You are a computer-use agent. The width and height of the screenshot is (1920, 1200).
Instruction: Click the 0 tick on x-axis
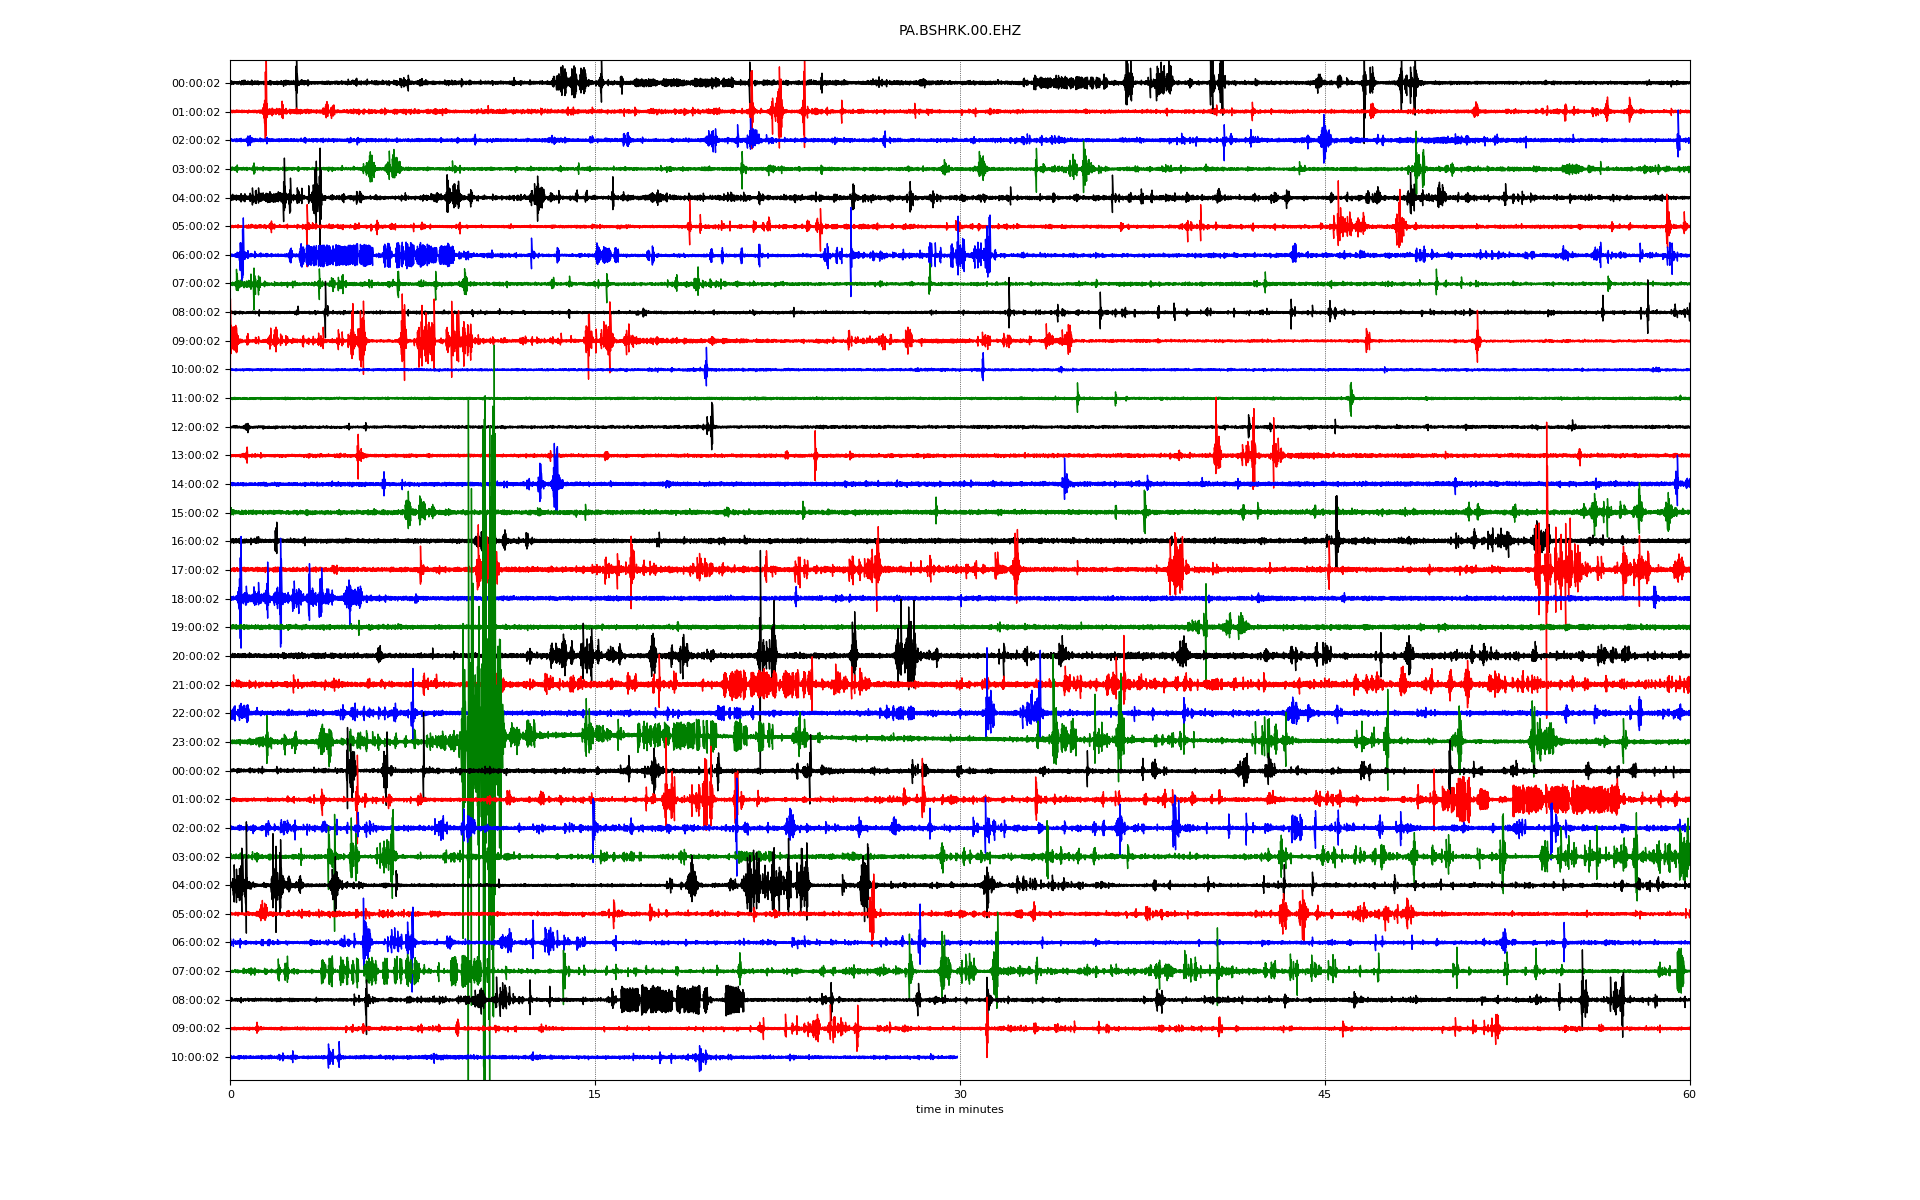[x=231, y=1094]
